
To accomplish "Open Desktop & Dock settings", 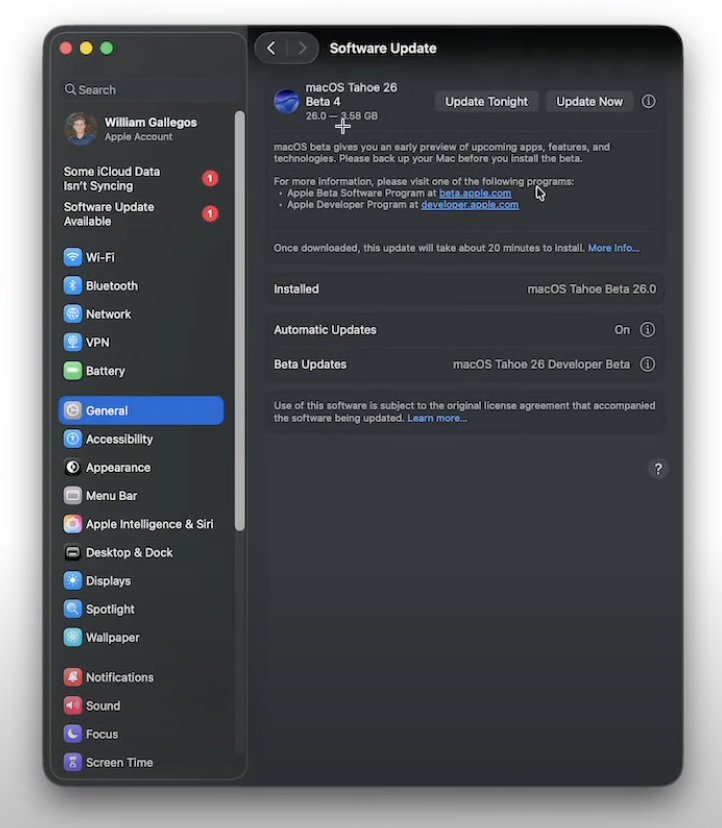I will click(x=128, y=553).
